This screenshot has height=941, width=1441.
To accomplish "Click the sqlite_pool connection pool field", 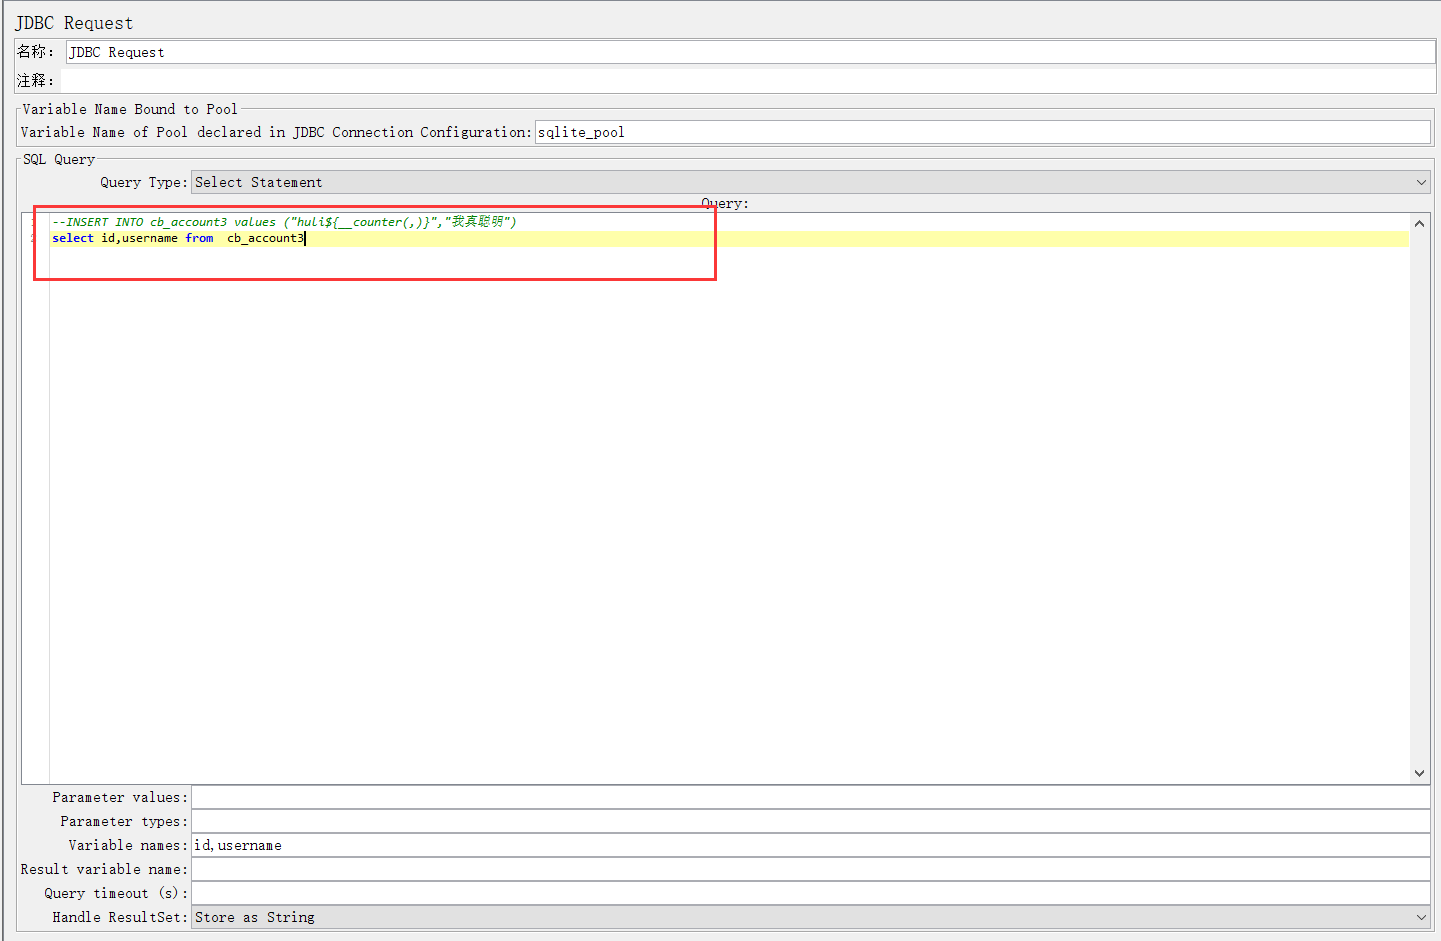I will 700,131.
